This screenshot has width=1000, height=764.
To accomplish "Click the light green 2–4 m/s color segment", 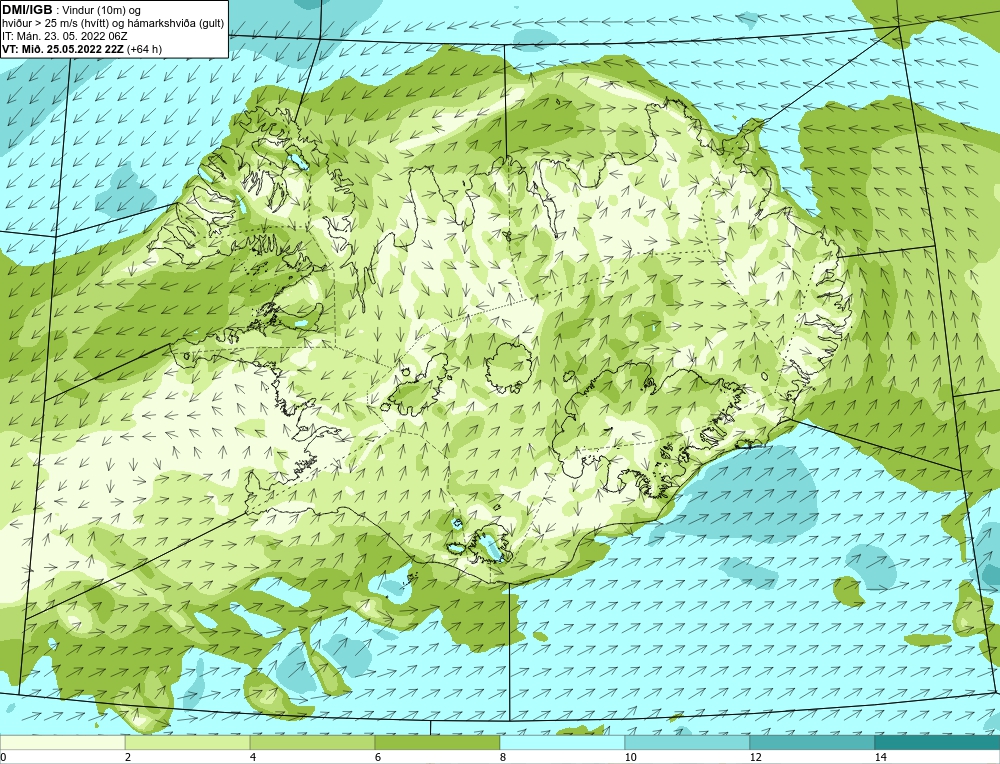I will click(x=188, y=743).
